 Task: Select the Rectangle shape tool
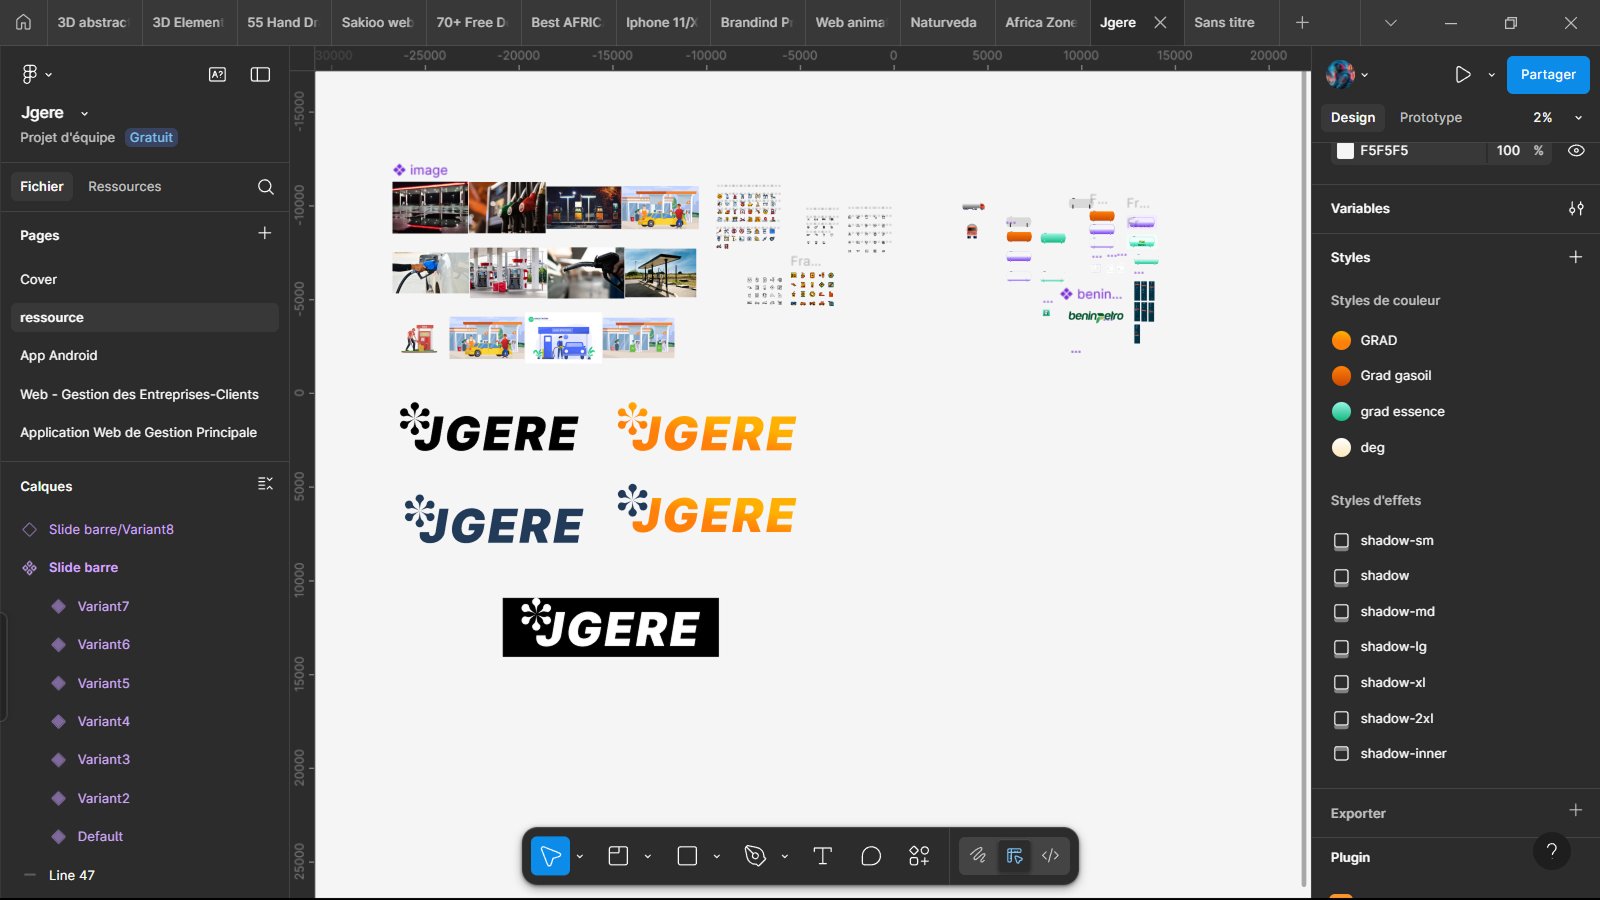point(687,856)
